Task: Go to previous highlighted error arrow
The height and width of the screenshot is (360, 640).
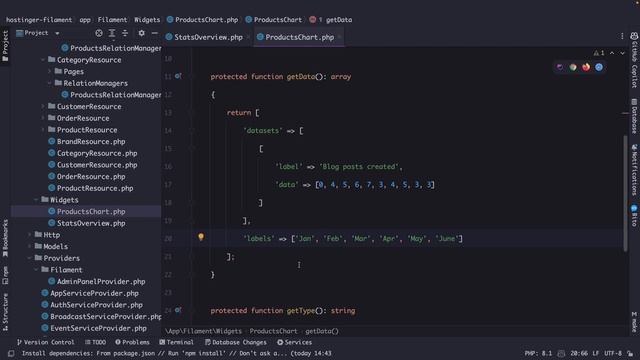Action: coord(612,53)
